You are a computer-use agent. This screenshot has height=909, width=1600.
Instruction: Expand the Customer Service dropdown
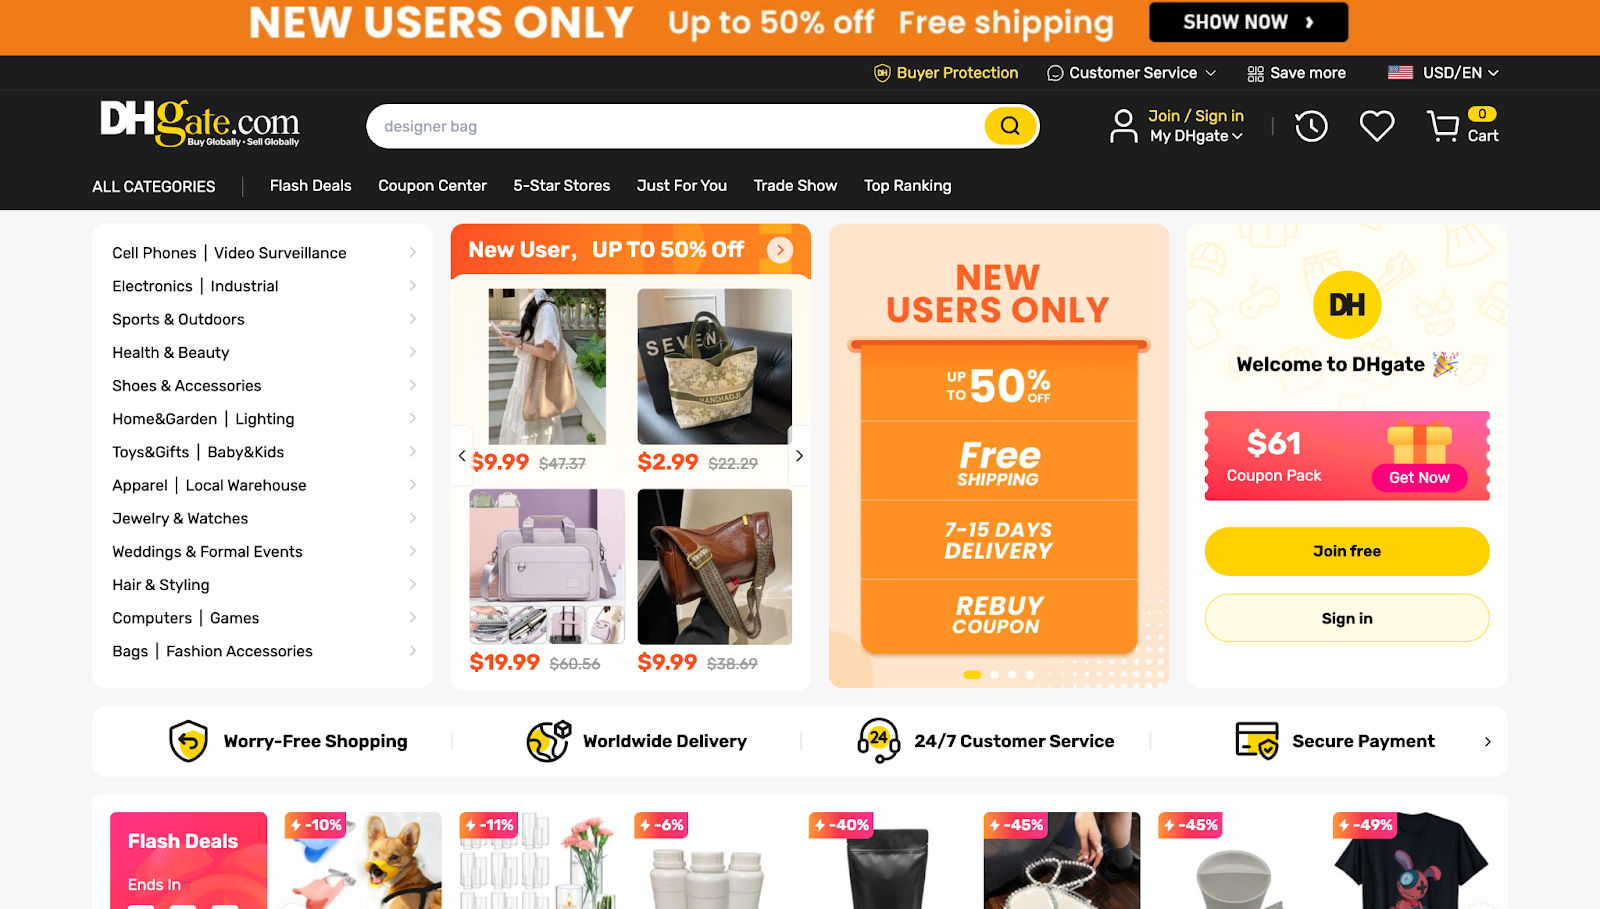point(1132,73)
